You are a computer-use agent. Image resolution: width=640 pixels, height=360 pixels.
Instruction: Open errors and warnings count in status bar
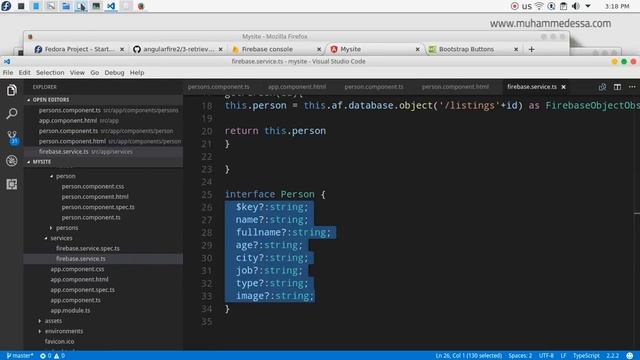click(x=52, y=356)
